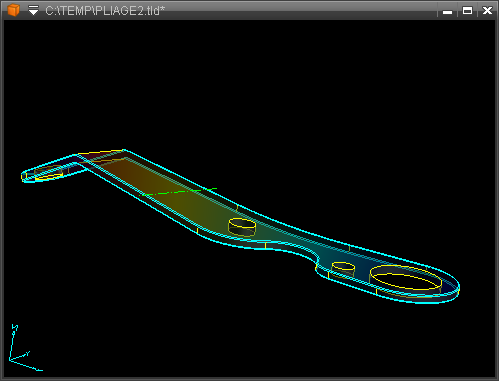Open the title bar dropdown arrow menu
The image size is (499, 381).
33,11
